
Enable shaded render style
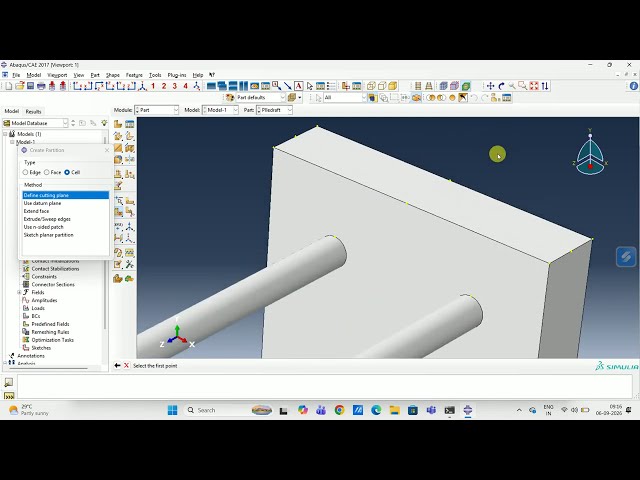pyautogui.click(x=393, y=86)
